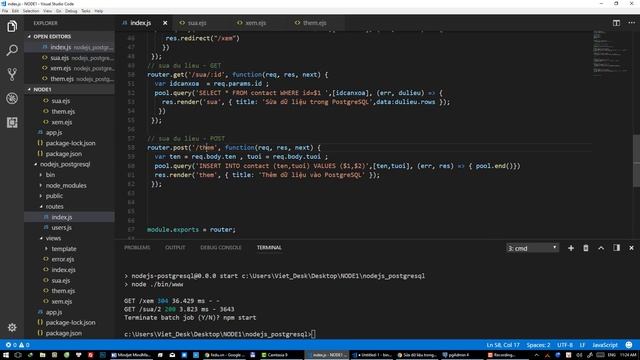Close the index.js editor tab
Screen dimensions: 640x360
pyautogui.click(x=165, y=23)
